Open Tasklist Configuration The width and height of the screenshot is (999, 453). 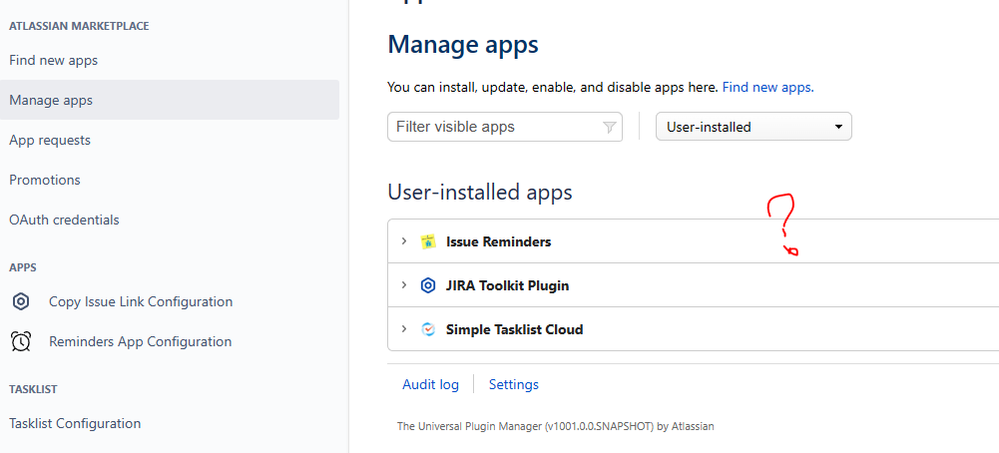click(75, 423)
